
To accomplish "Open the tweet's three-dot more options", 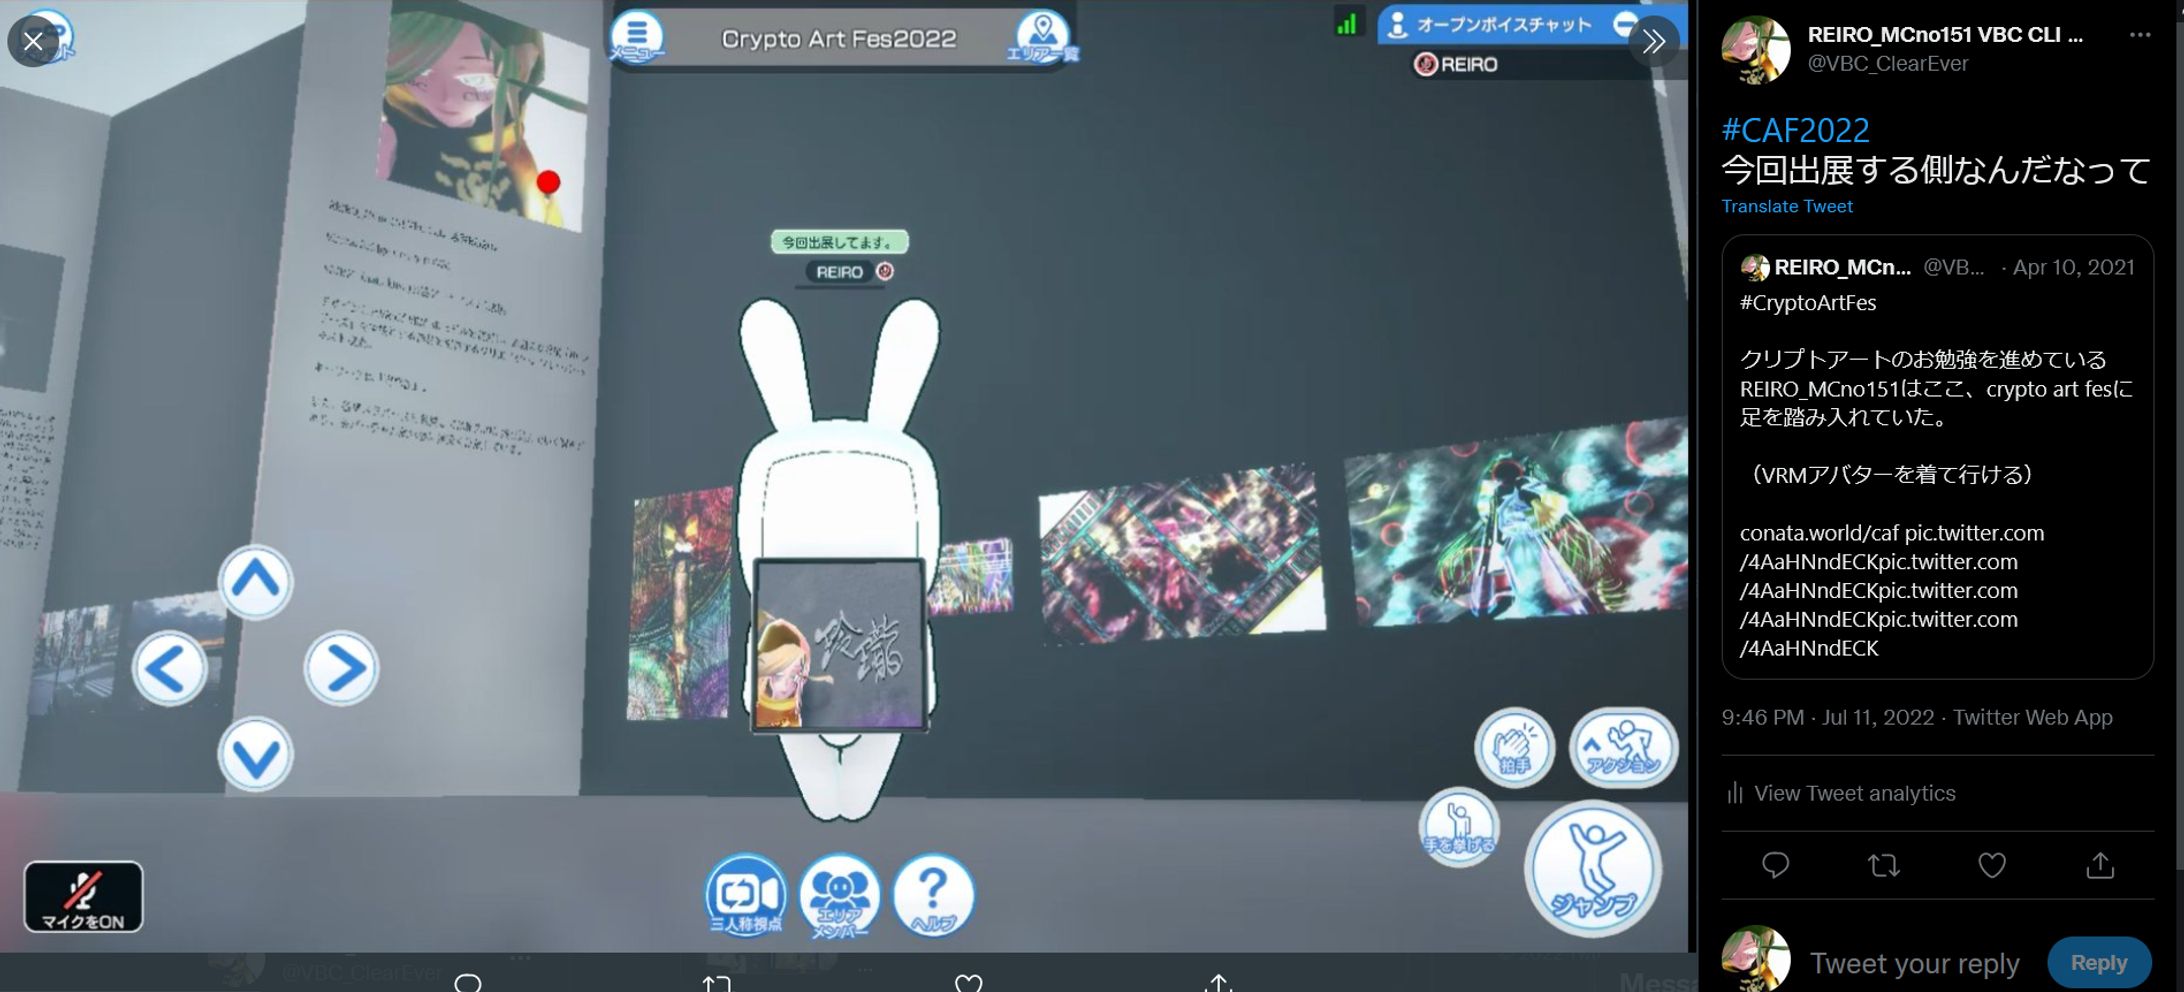I will [x=2139, y=35].
